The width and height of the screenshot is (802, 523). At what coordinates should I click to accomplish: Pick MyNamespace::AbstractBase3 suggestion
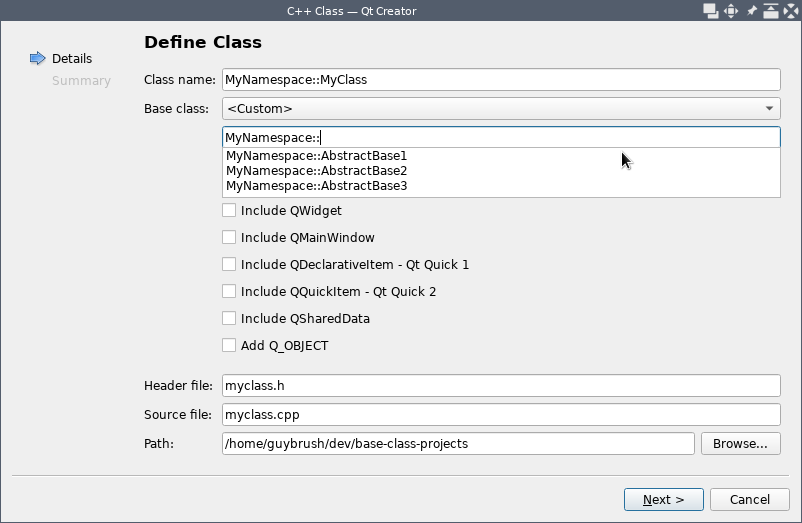coord(316,186)
